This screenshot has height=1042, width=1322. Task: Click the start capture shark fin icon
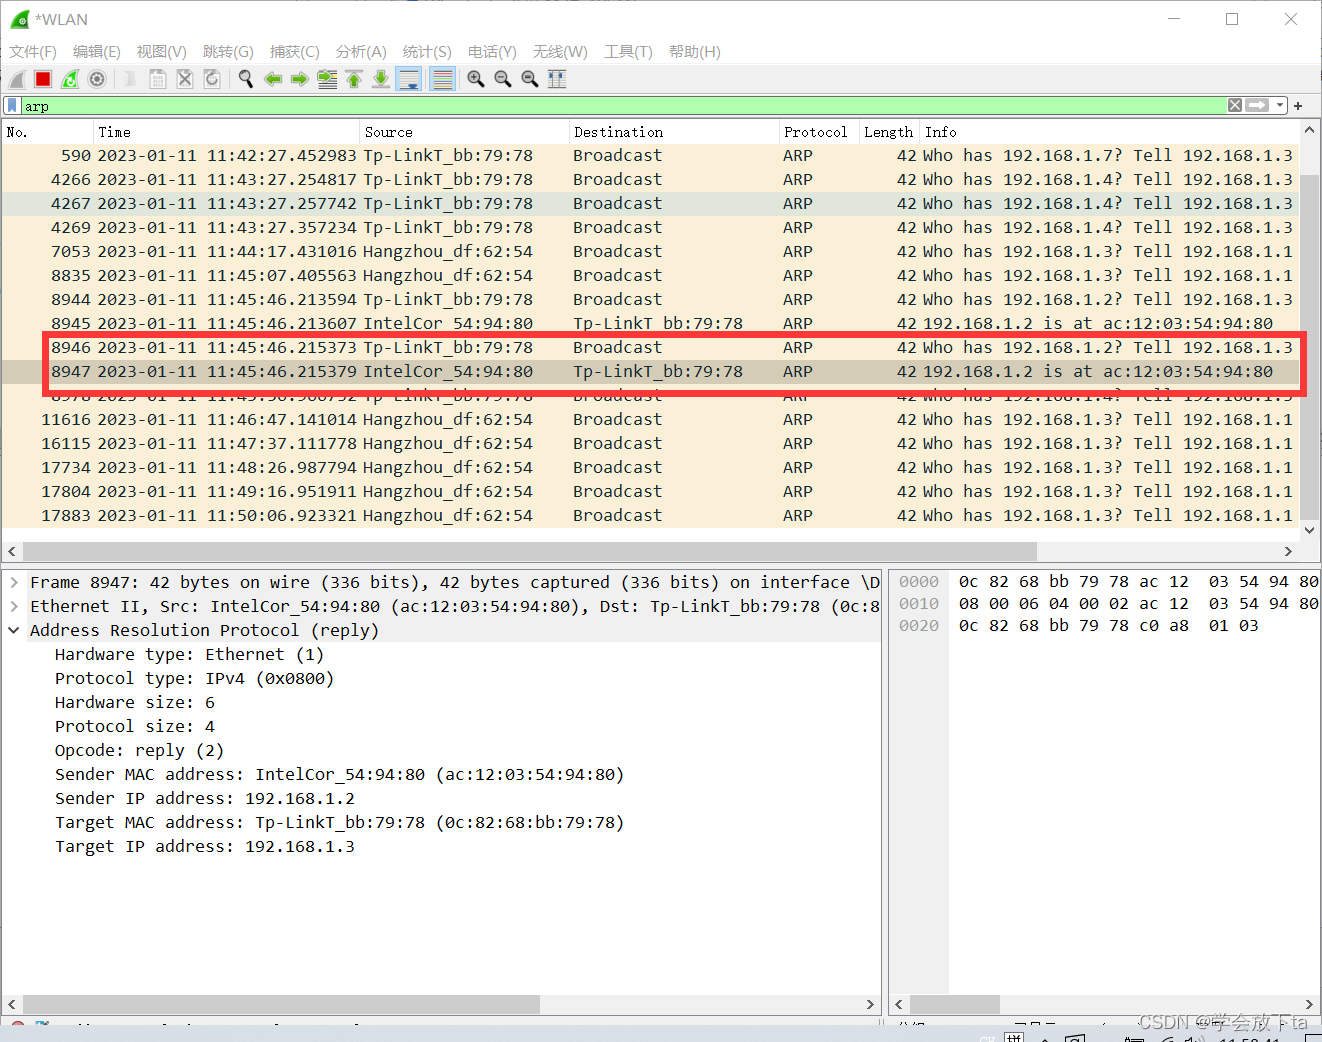pos(17,79)
